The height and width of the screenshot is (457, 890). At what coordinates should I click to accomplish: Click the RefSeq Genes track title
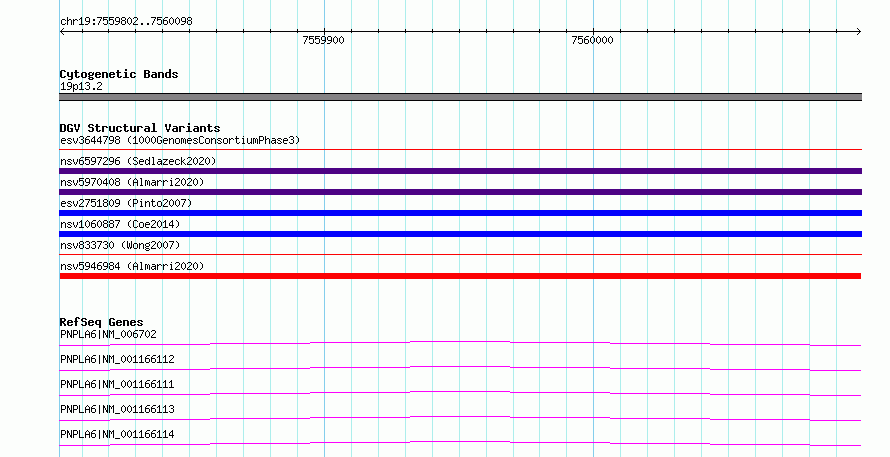[x=101, y=322]
